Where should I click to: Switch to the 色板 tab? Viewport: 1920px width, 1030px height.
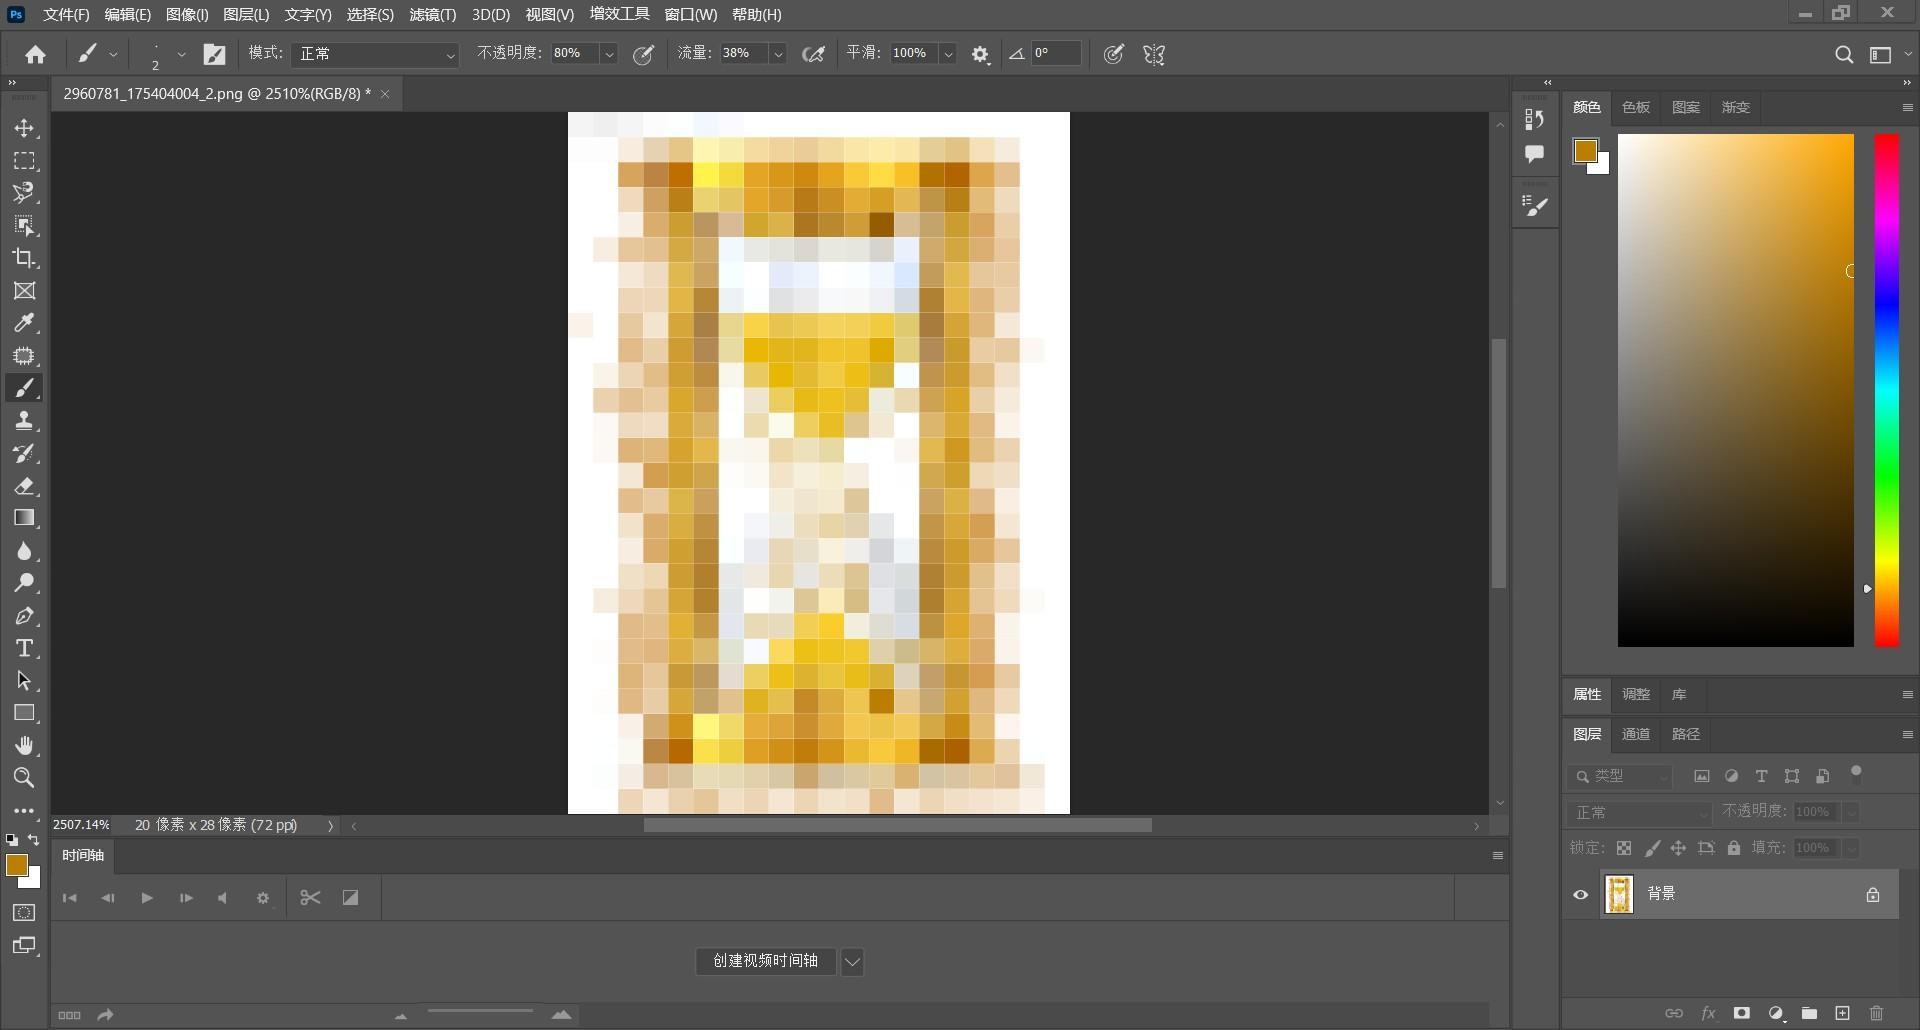point(1636,108)
